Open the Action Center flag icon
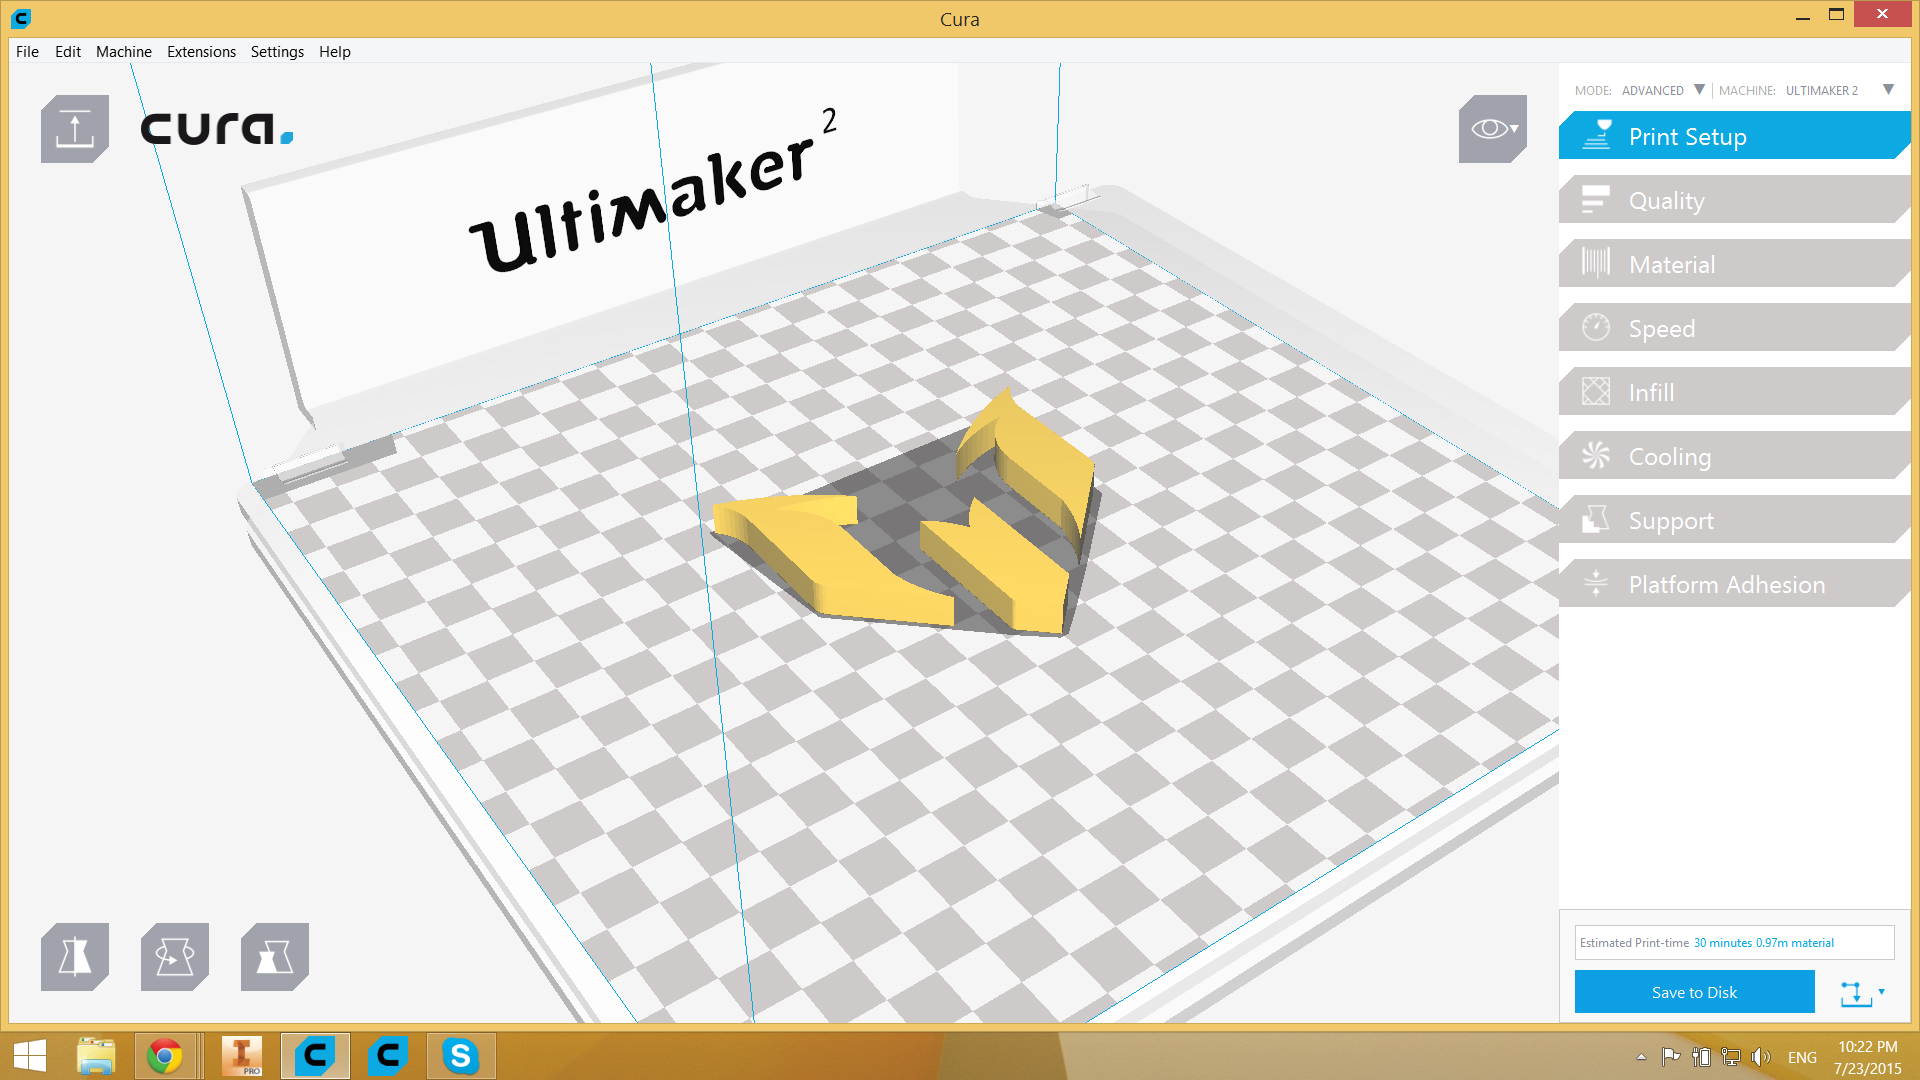The height and width of the screenshot is (1080, 1920). (1671, 1057)
